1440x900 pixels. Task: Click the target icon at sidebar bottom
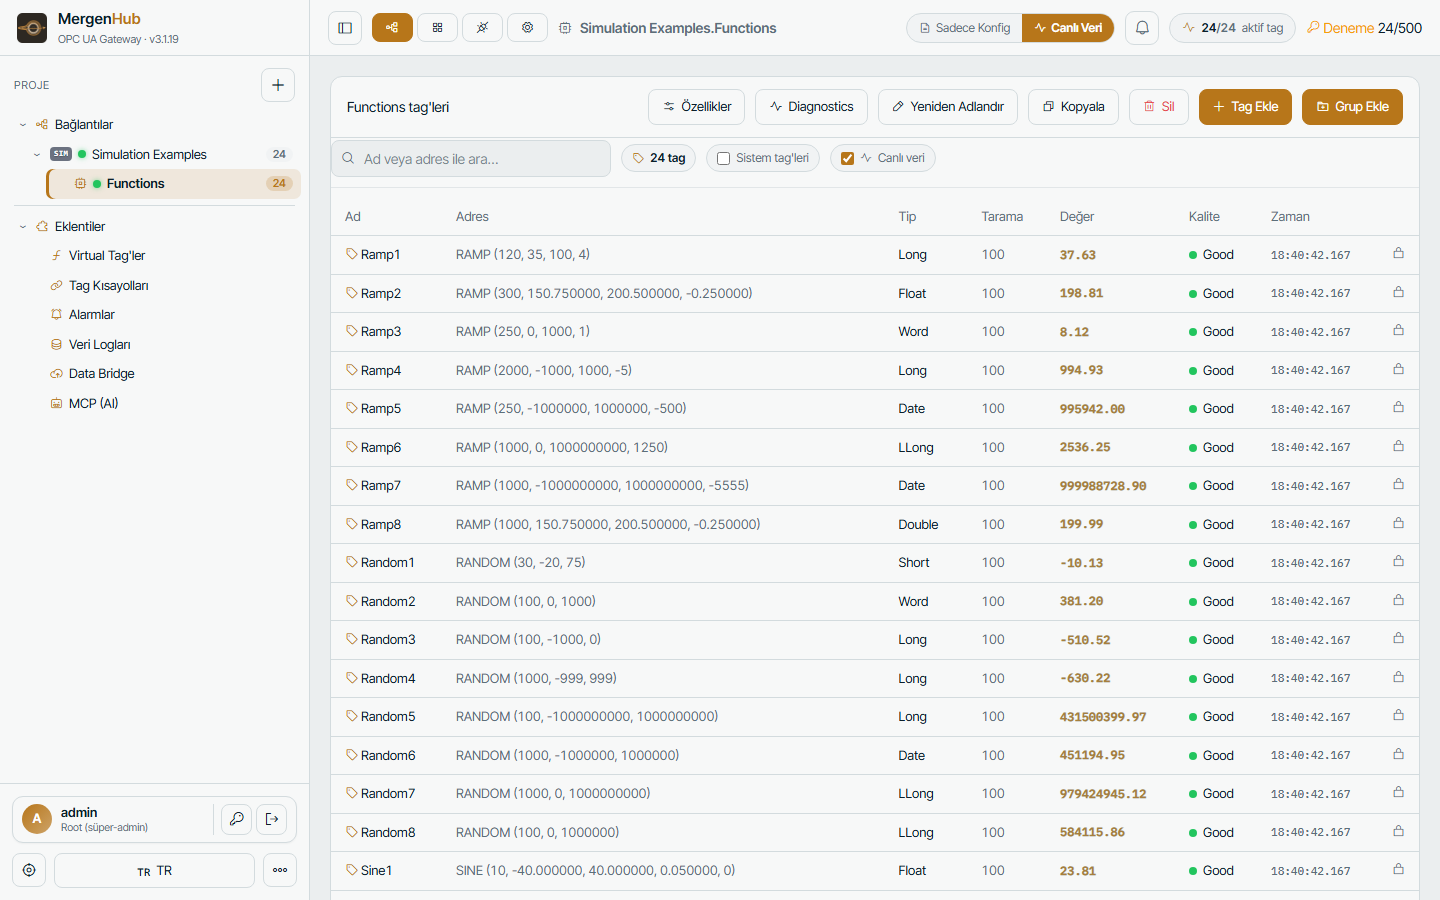(29, 870)
